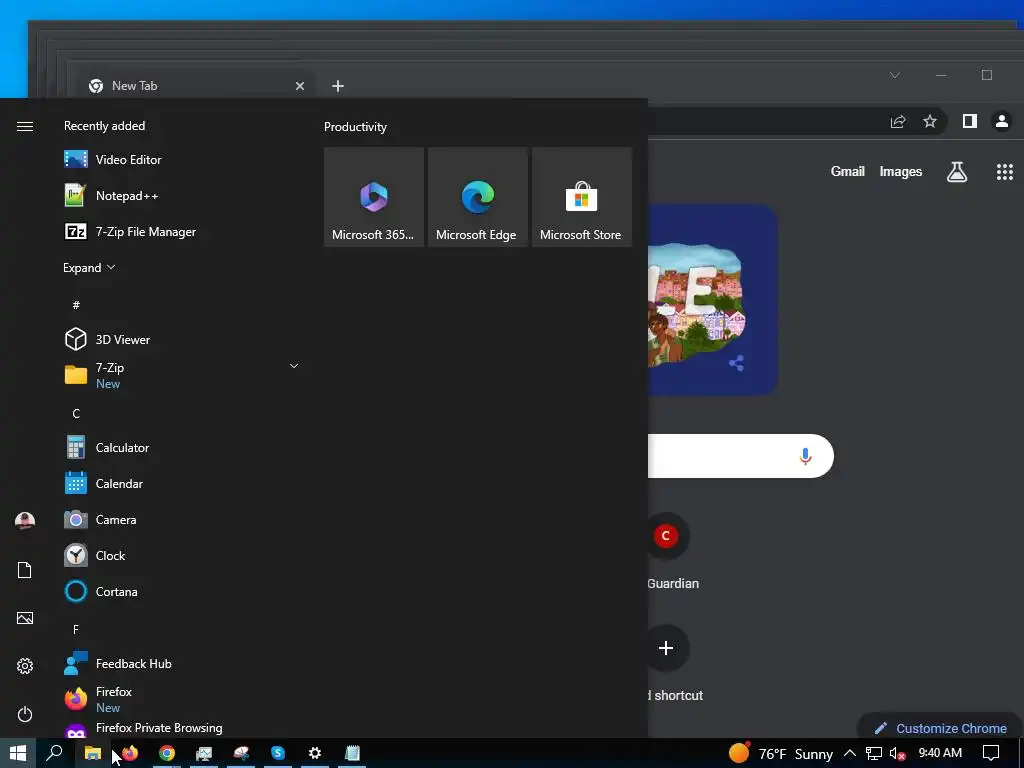Close the New Tab tab in Chrome
The height and width of the screenshot is (768, 1024).
click(300, 86)
